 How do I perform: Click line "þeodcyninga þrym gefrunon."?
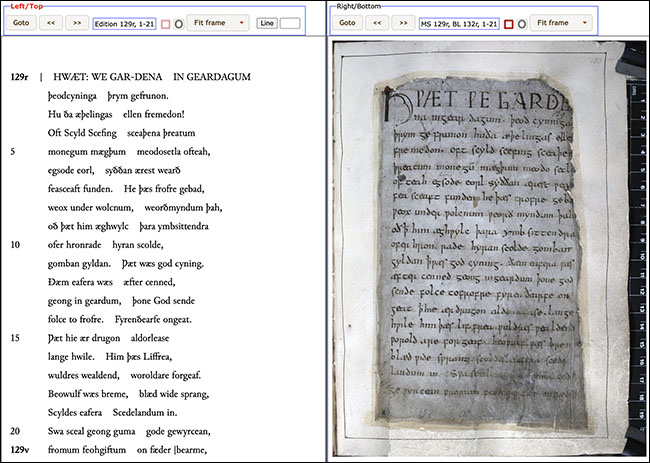point(108,96)
